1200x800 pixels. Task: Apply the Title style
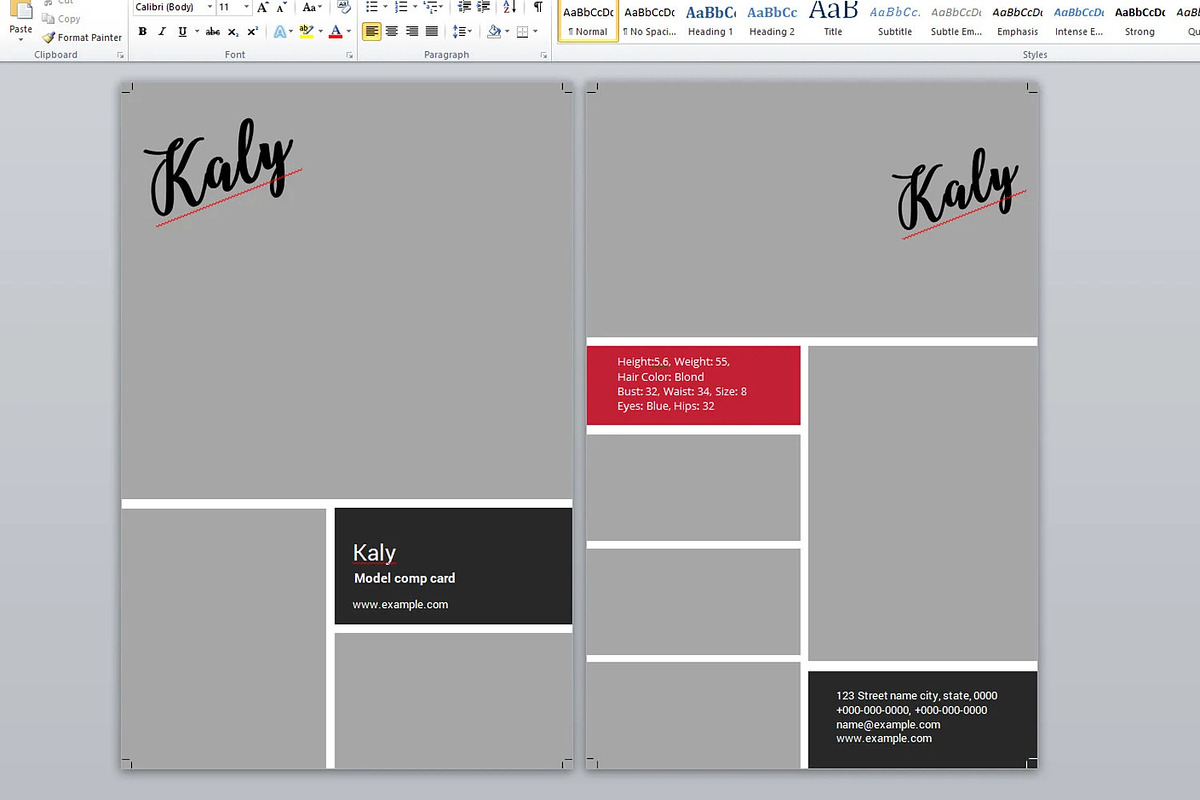pyautogui.click(x=833, y=20)
